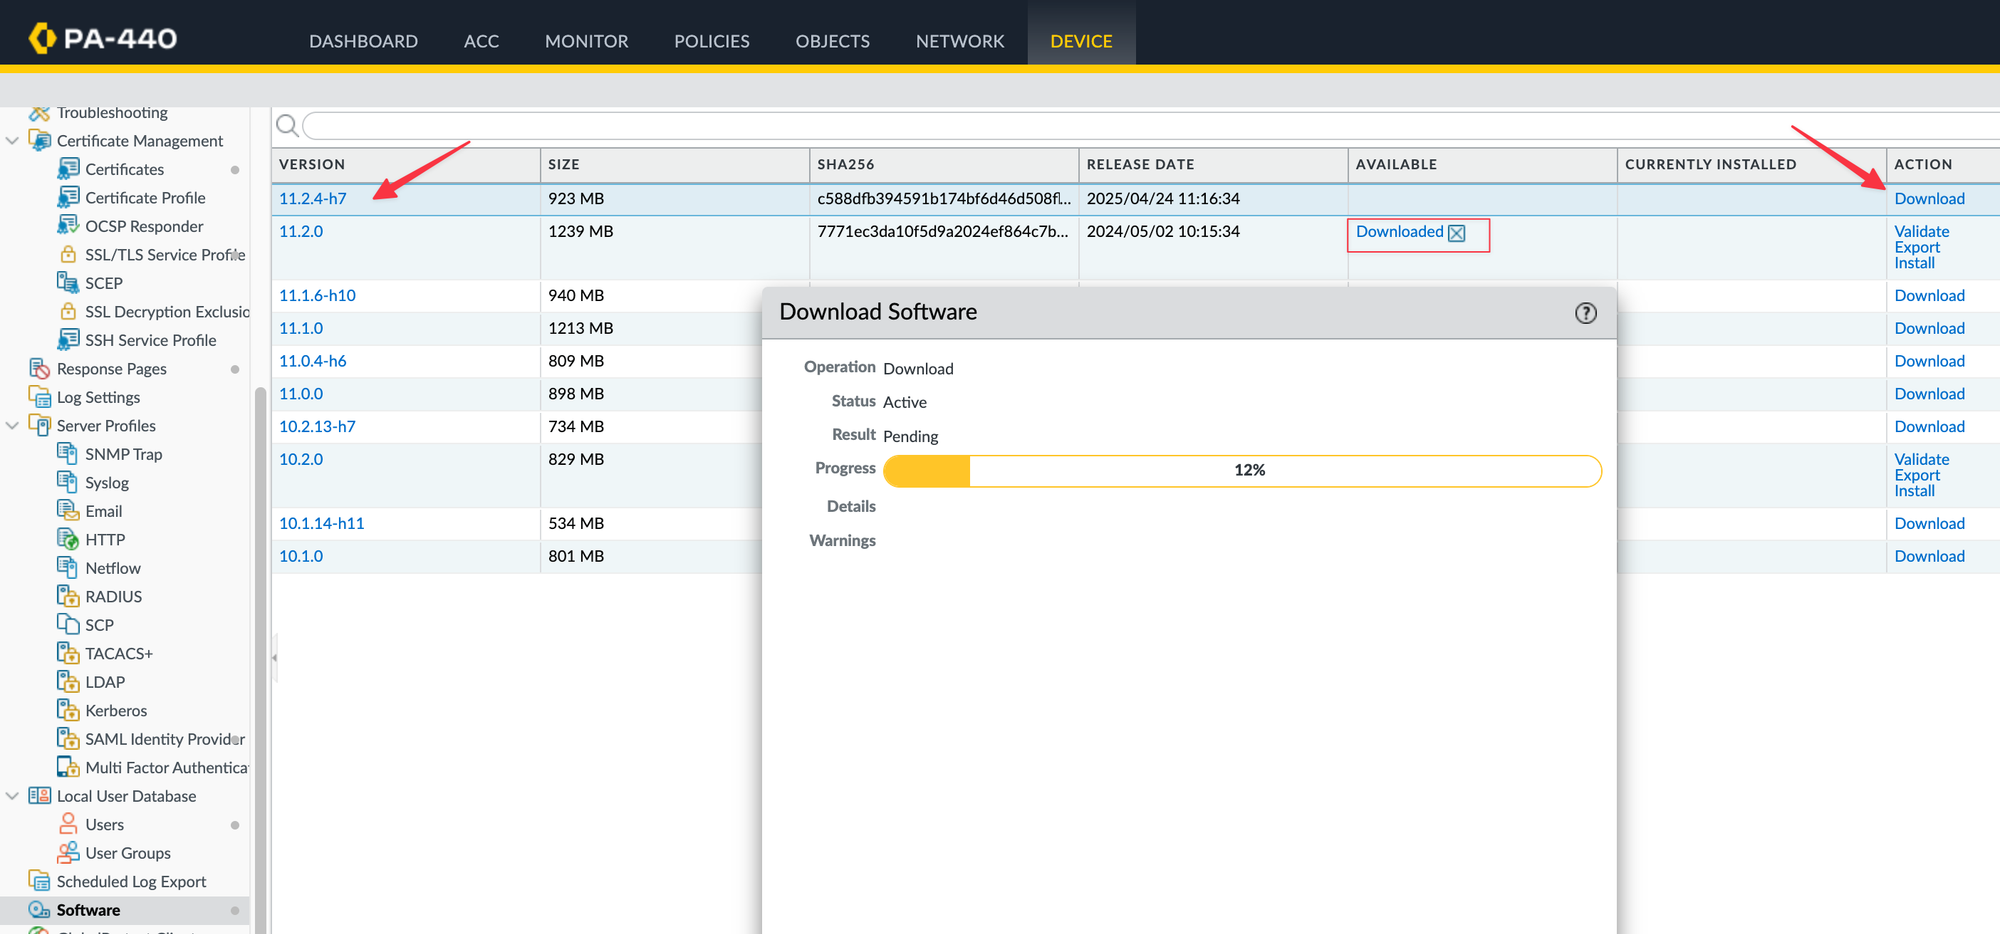This screenshot has height=934, width=2000.
Task: Click the Users icon under Local User Database
Action: (68, 824)
